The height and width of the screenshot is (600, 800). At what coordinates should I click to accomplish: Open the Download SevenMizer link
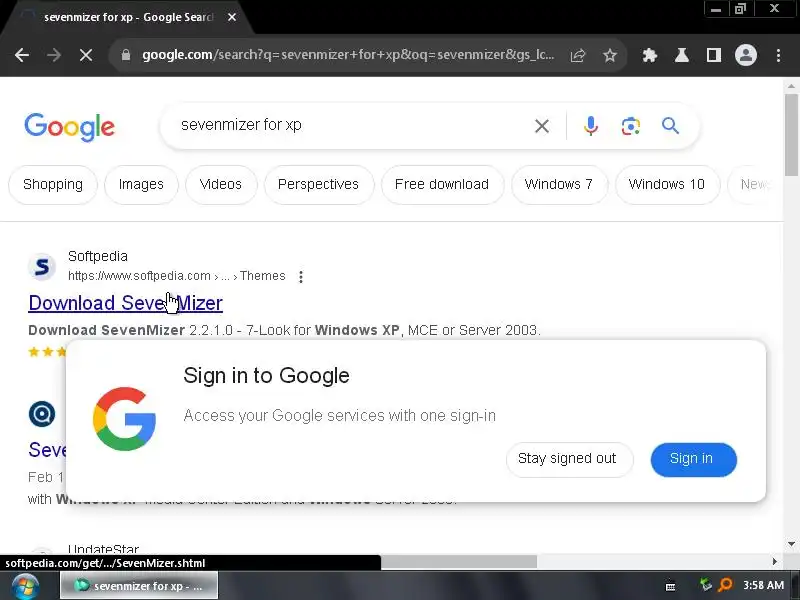(x=126, y=303)
